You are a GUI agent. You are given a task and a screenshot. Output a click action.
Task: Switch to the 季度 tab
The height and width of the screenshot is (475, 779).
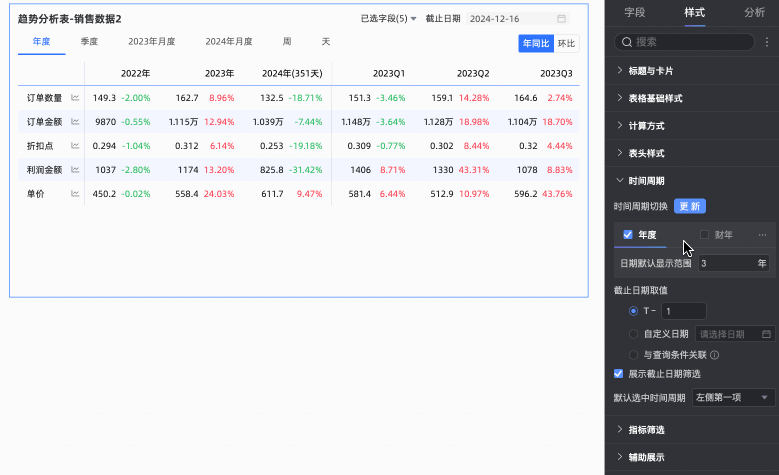tap(89, 42)
